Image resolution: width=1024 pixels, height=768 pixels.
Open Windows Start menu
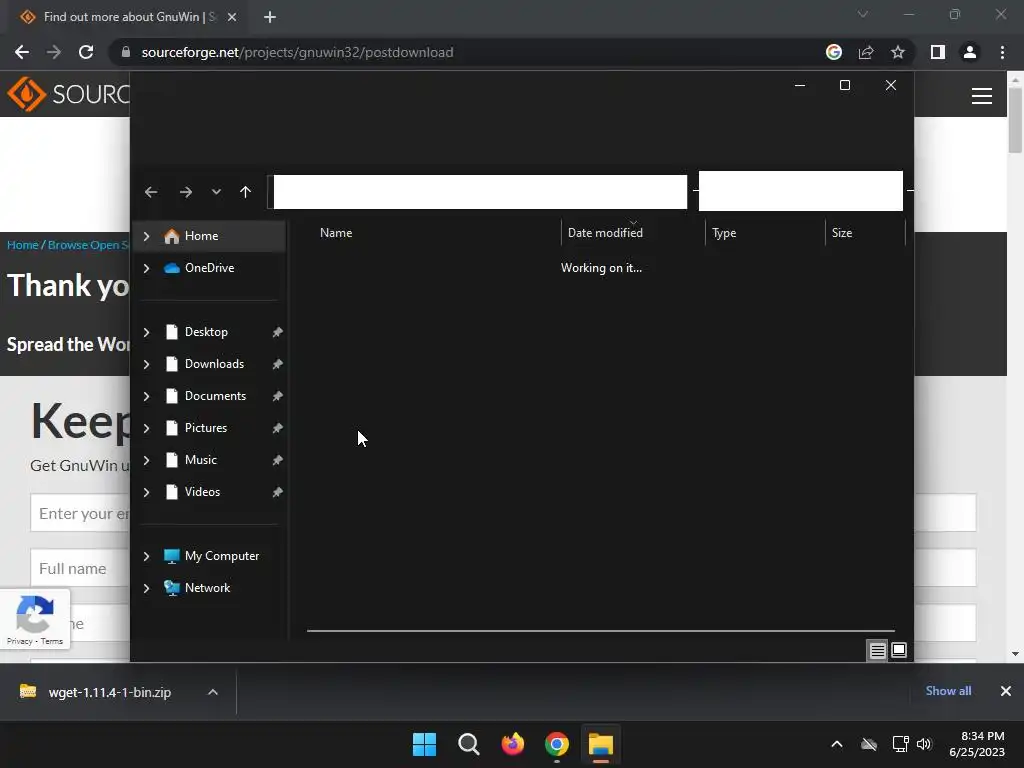(x=424, y=744)
